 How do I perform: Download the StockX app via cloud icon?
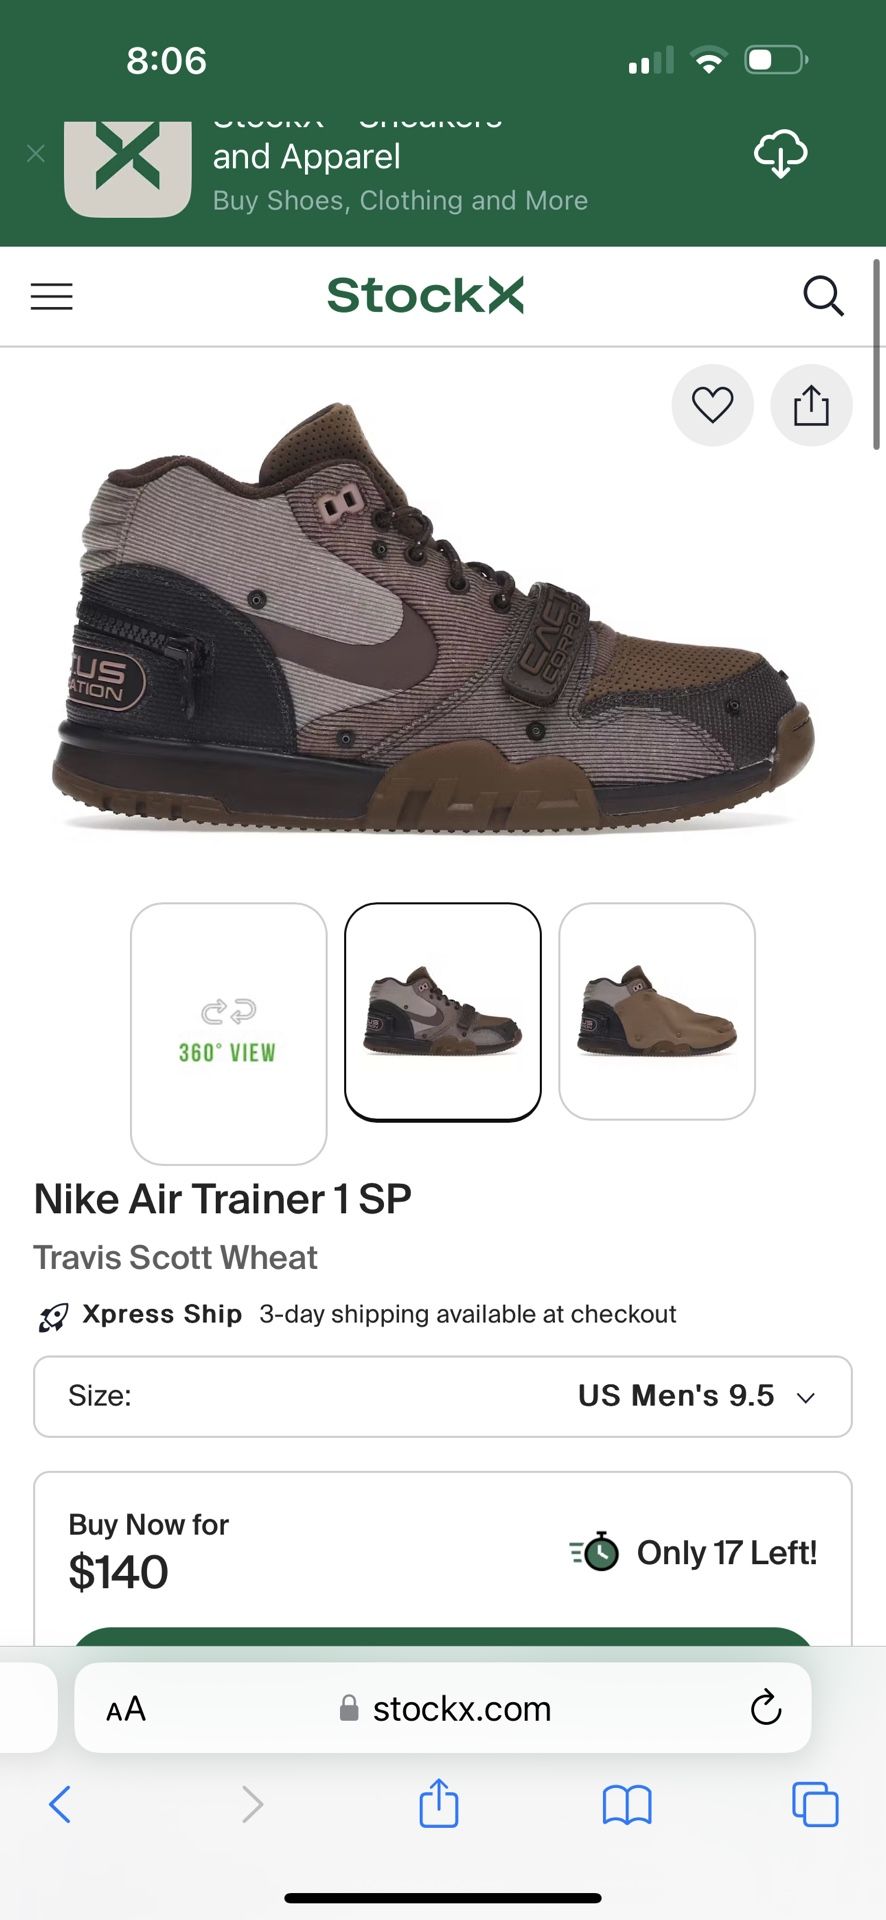pyautogui.click(x=780, y=154)
